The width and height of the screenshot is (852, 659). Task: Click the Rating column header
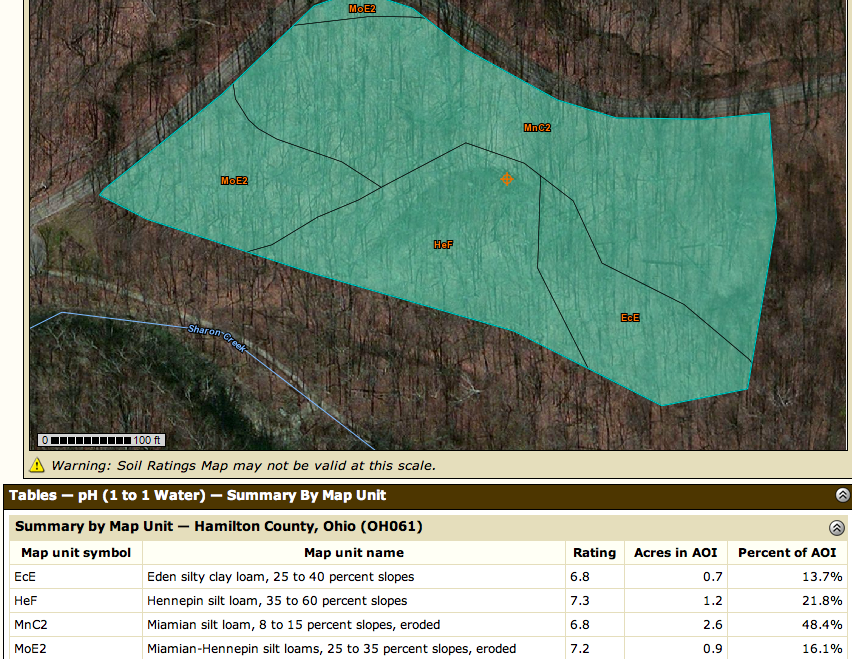pos(594,553)
